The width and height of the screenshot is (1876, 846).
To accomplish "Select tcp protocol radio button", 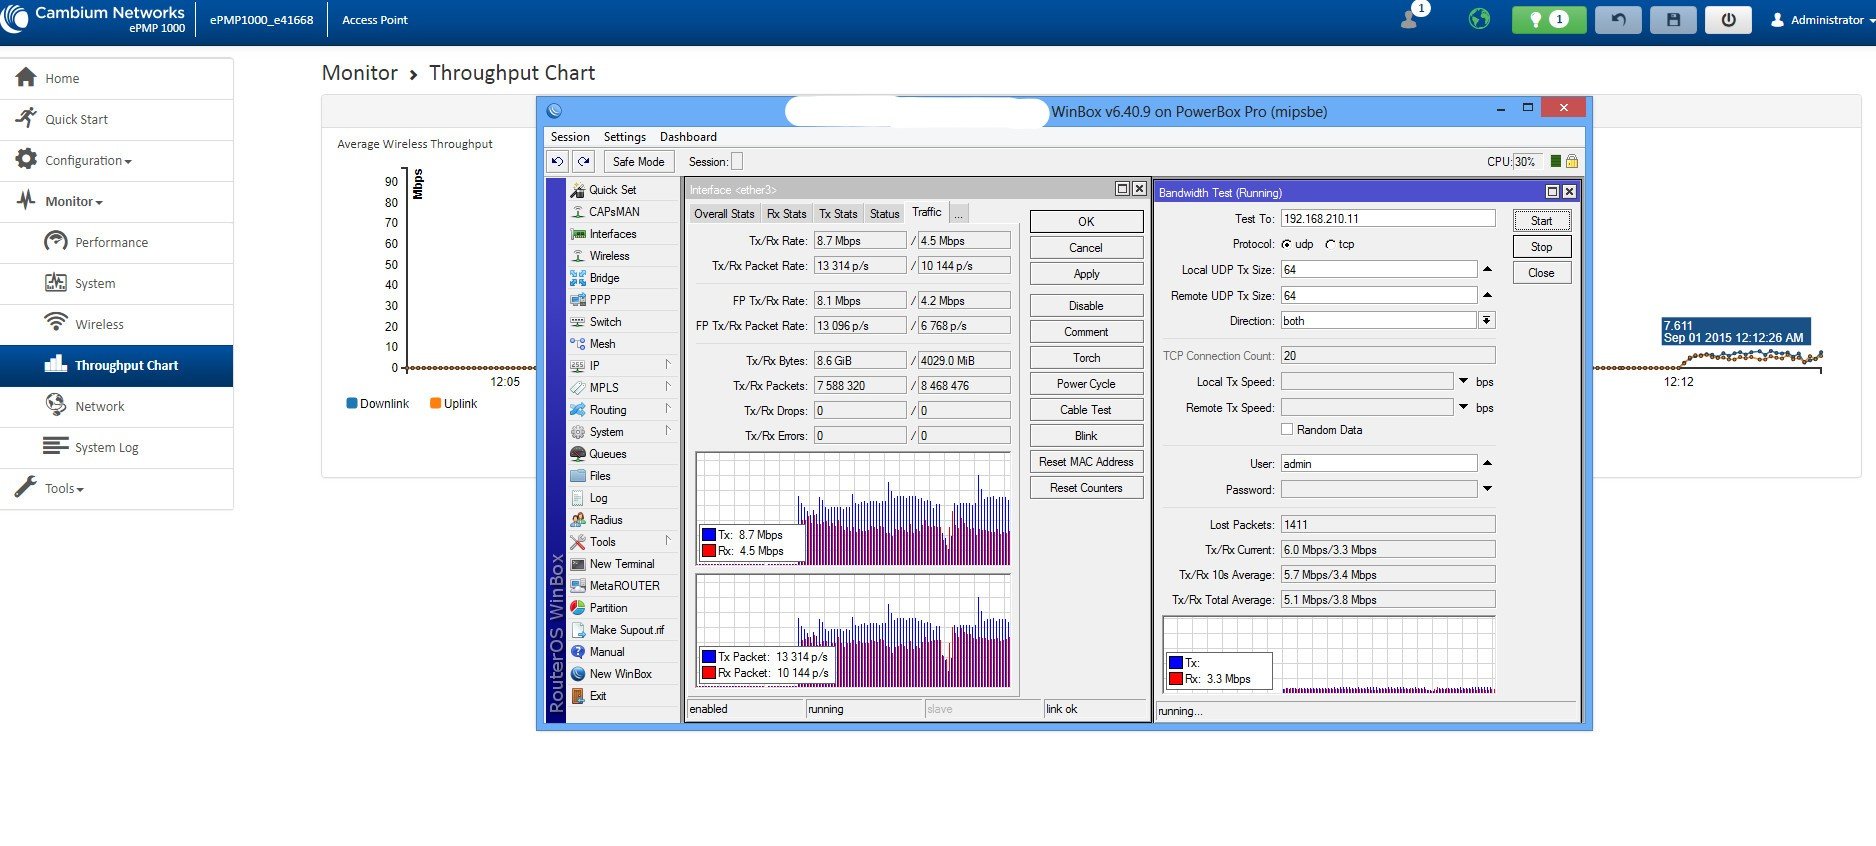I will (1330, 244).
